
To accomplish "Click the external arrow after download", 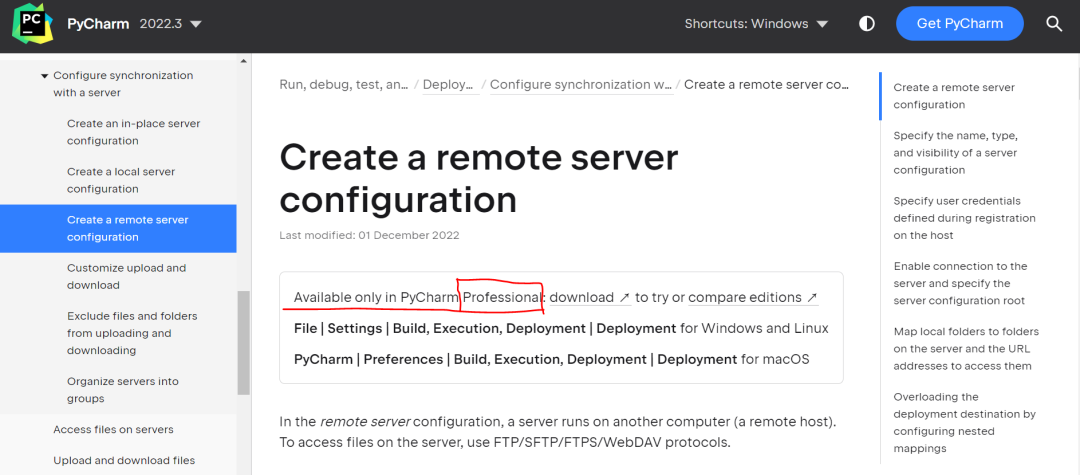I will (625, 297).
